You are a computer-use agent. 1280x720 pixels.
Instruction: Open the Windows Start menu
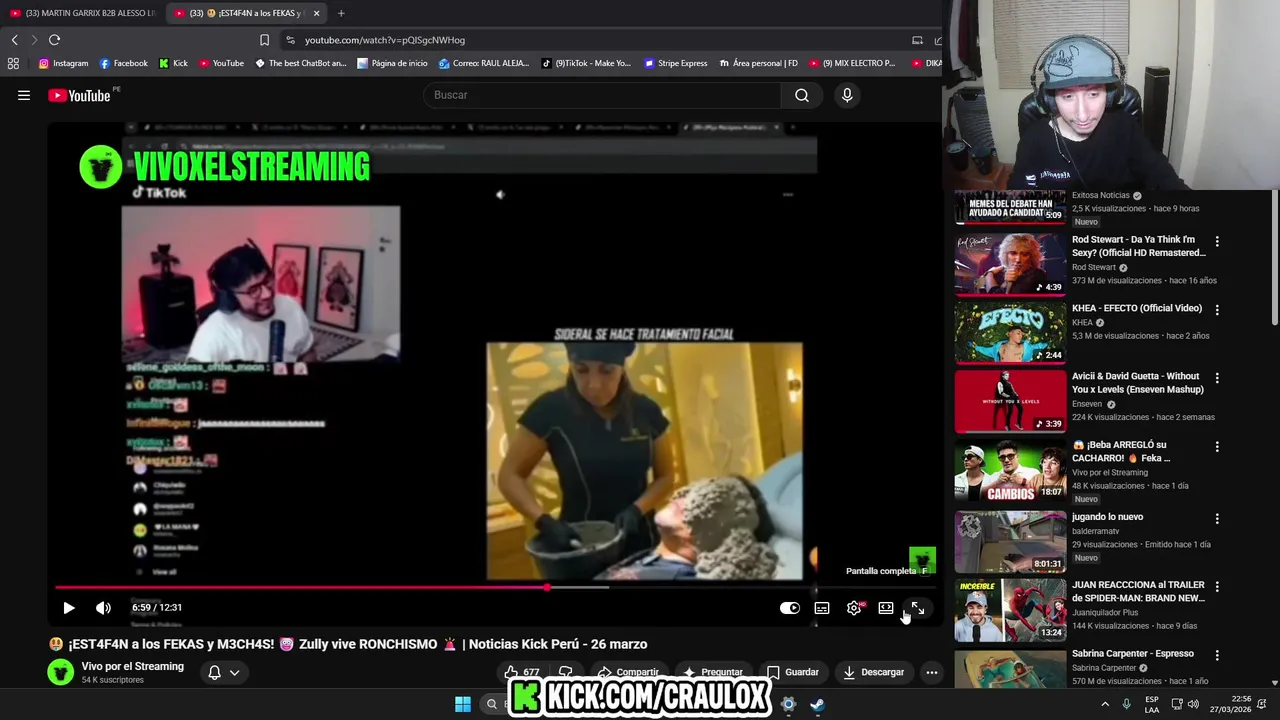(463, 704)
